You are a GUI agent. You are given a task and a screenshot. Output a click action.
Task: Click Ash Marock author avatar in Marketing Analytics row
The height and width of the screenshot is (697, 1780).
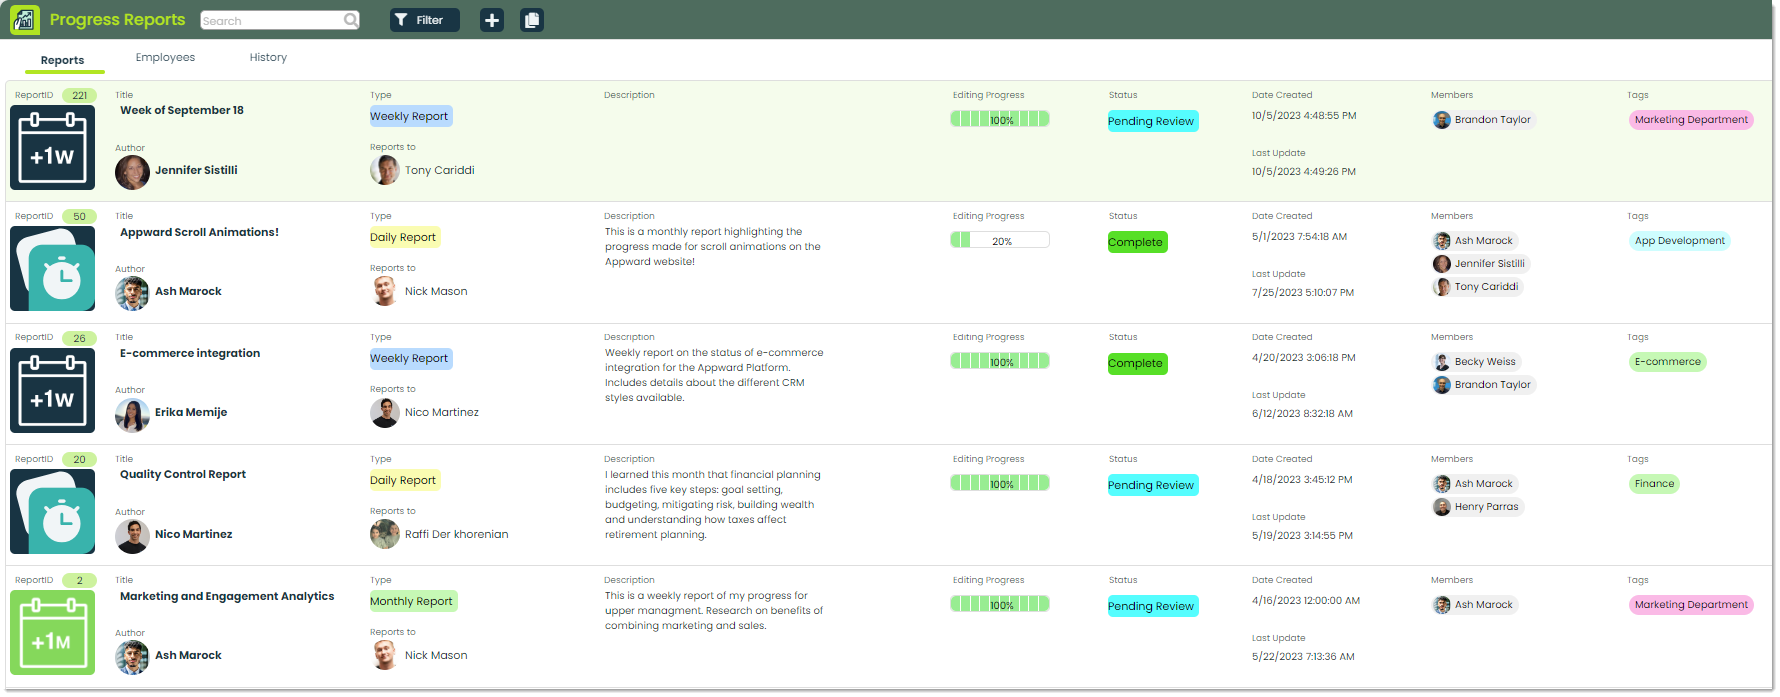(x=132, y=657)
